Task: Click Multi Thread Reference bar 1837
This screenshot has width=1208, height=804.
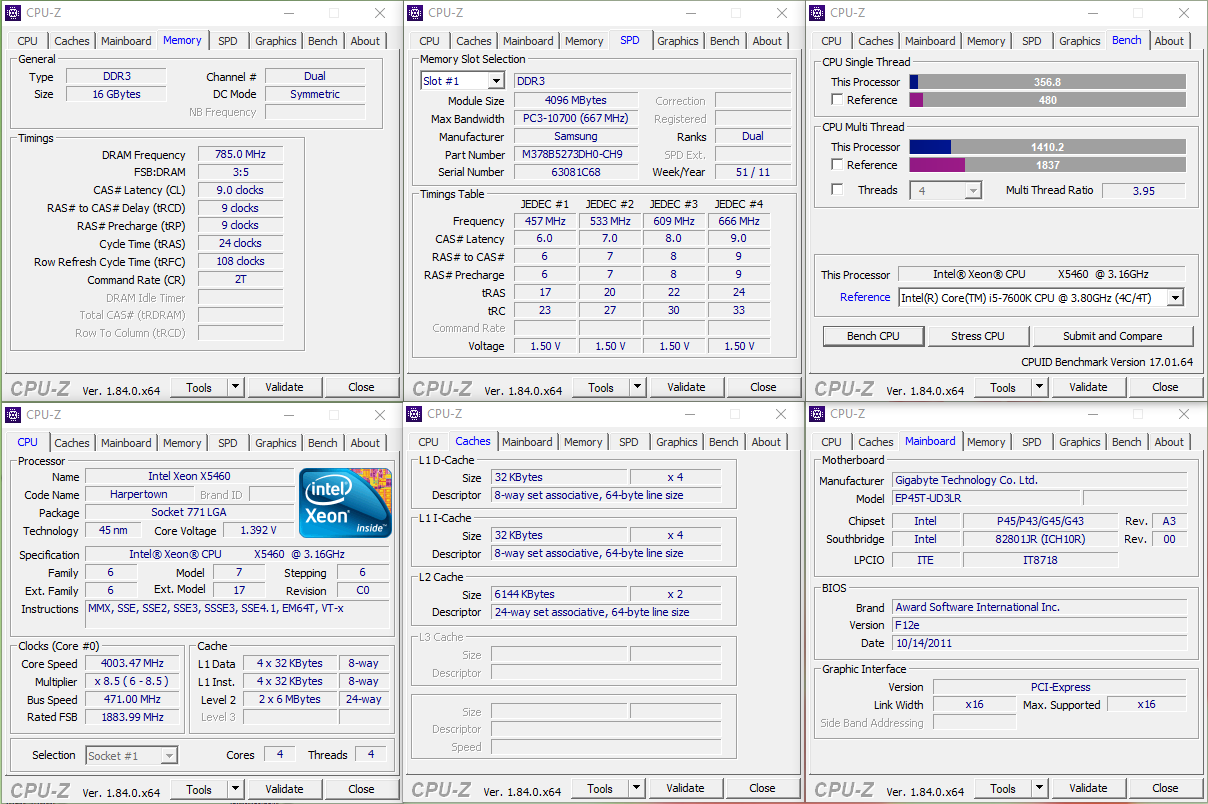Action: pyautogui.click(x=1047, y=165)
